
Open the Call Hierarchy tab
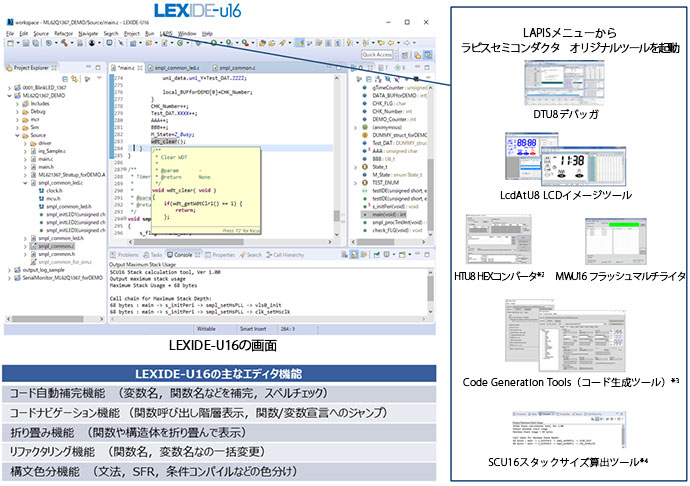285,255
